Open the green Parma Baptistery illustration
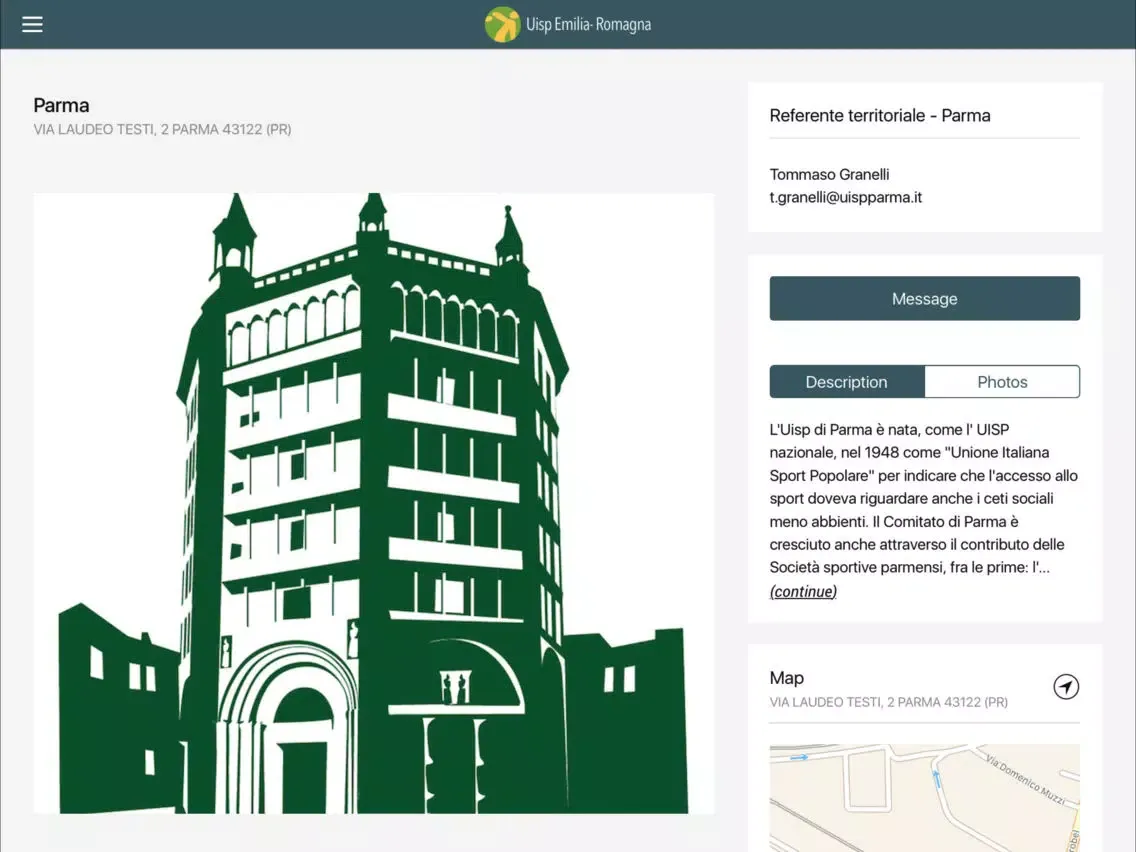The width and height of the screenshot is (1136, 852). pos(373,502)
